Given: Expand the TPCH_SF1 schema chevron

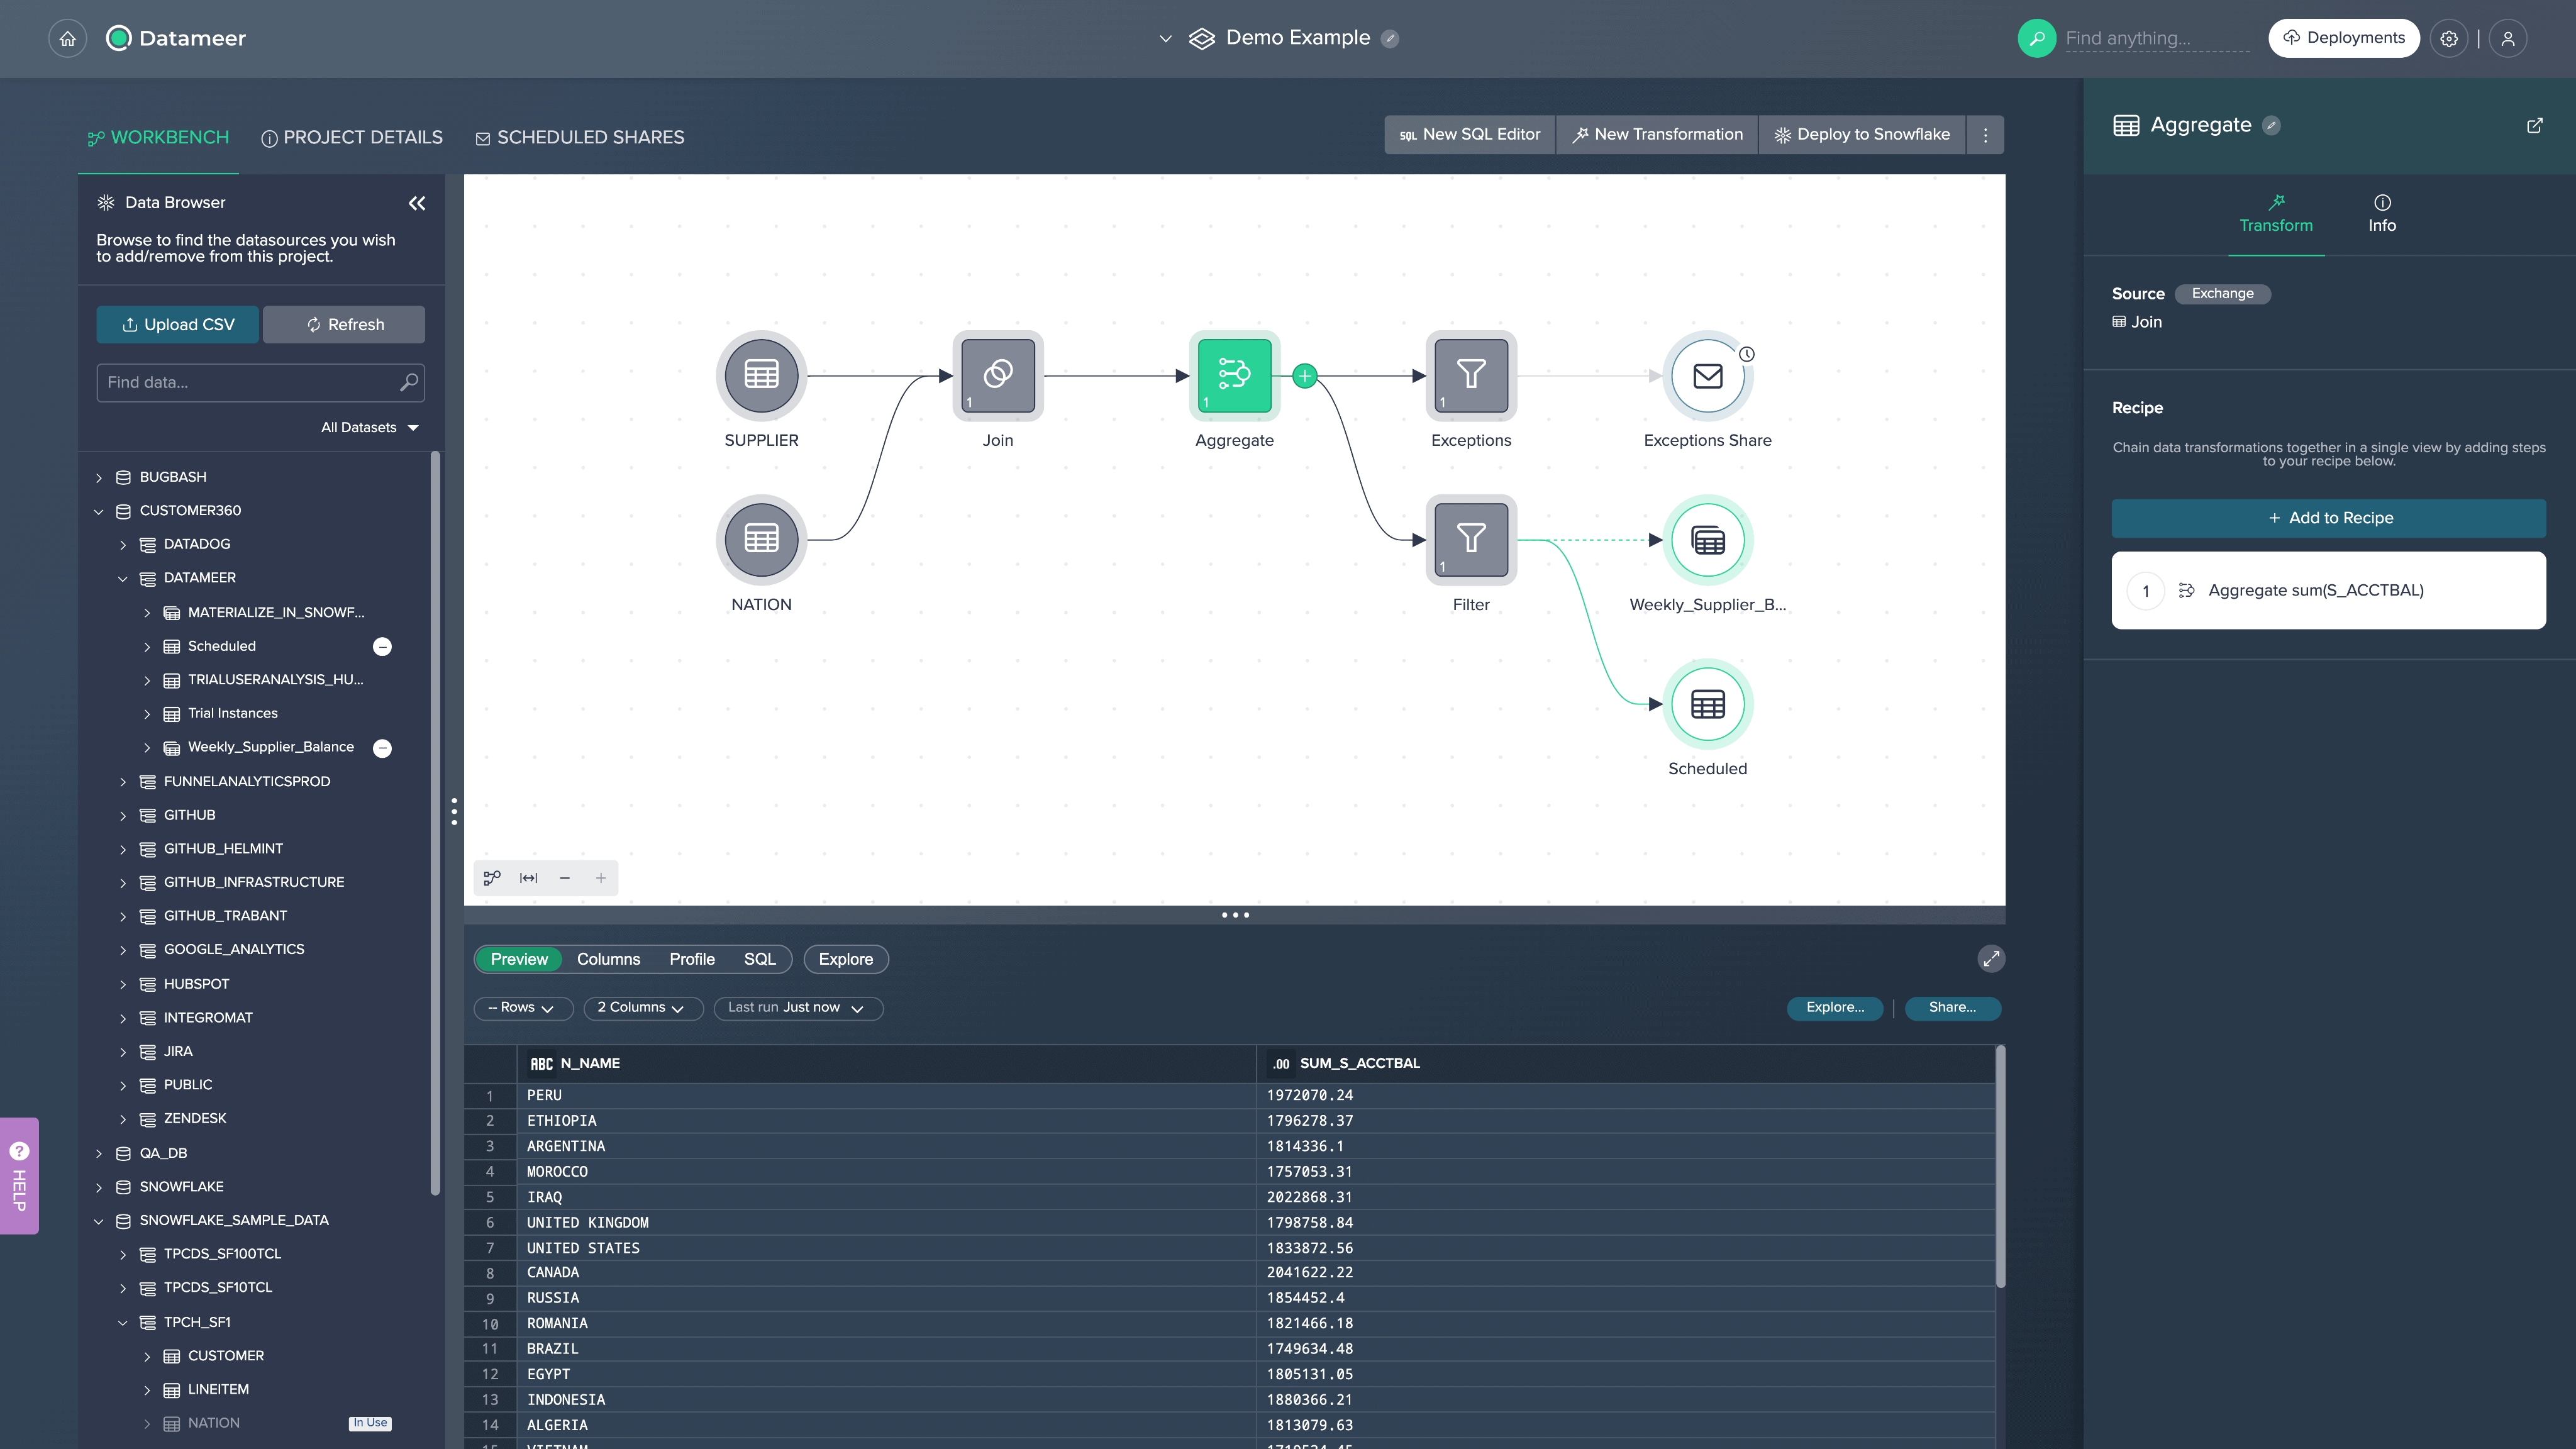Looking at the screenshot, I should tap(123, 1323).
